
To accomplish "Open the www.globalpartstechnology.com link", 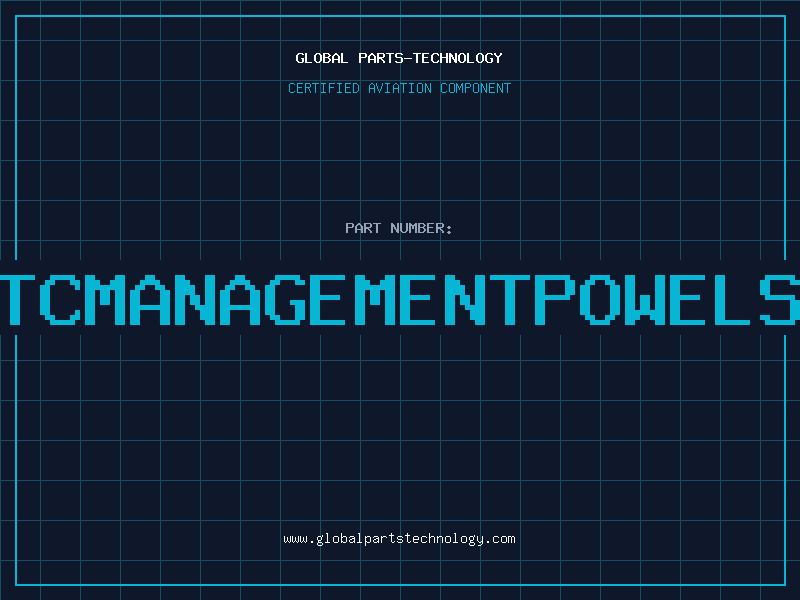I will point(399,539).
